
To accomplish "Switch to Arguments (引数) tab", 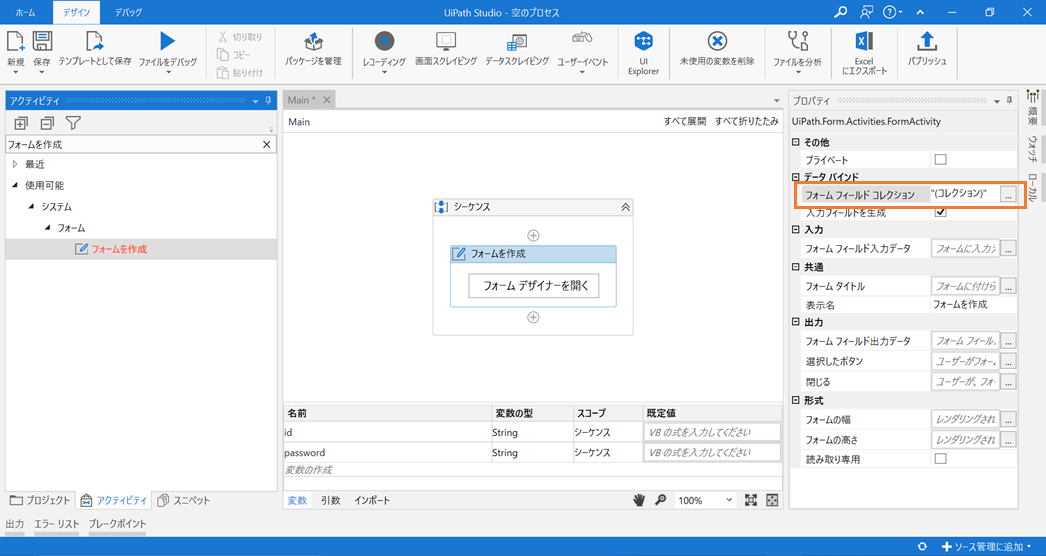I will [330, 501].
